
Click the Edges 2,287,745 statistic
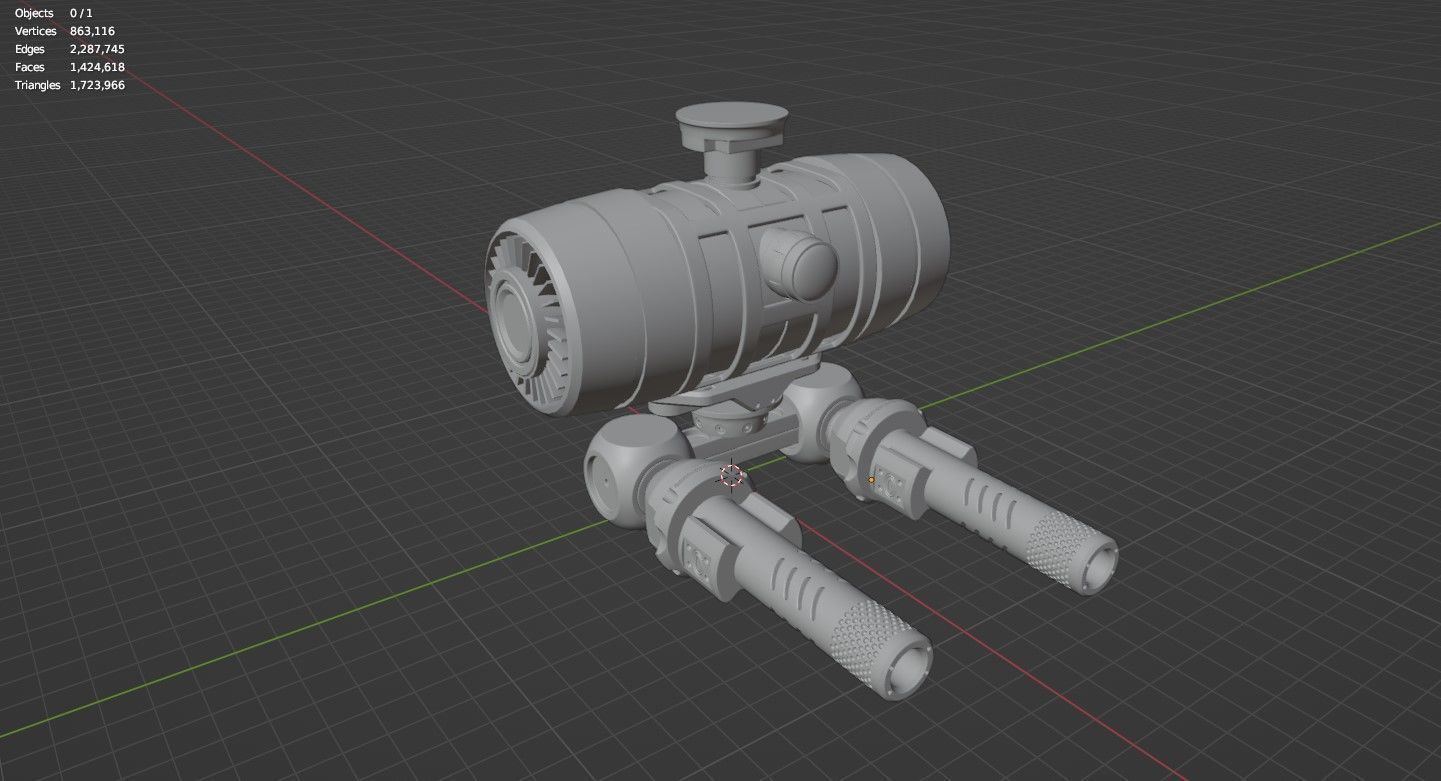pos(69,49)
